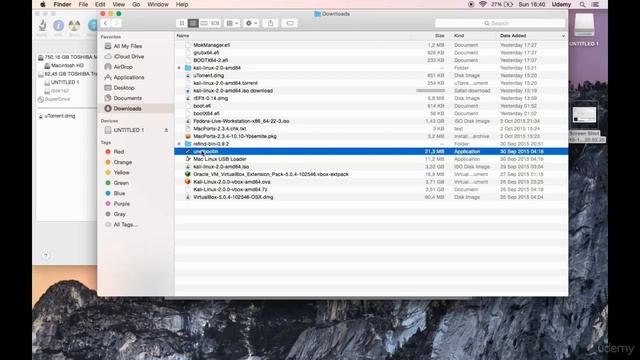This screenshot has height=360, width=640.
Task: Click the Edit Tags toolbar button
Action: [290, 23]
